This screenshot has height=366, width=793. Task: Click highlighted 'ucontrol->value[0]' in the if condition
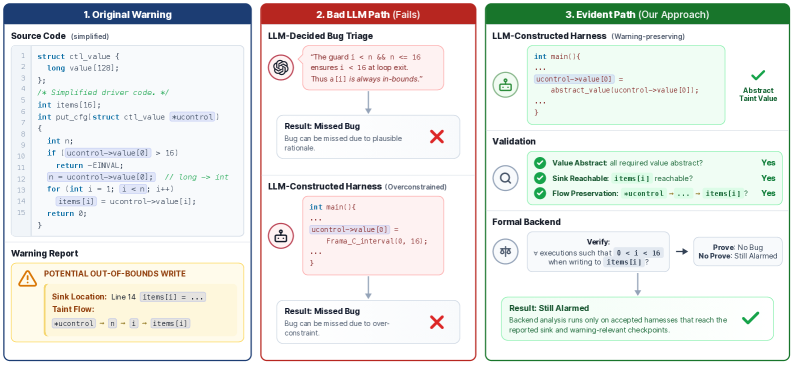(x=108, y=153)
